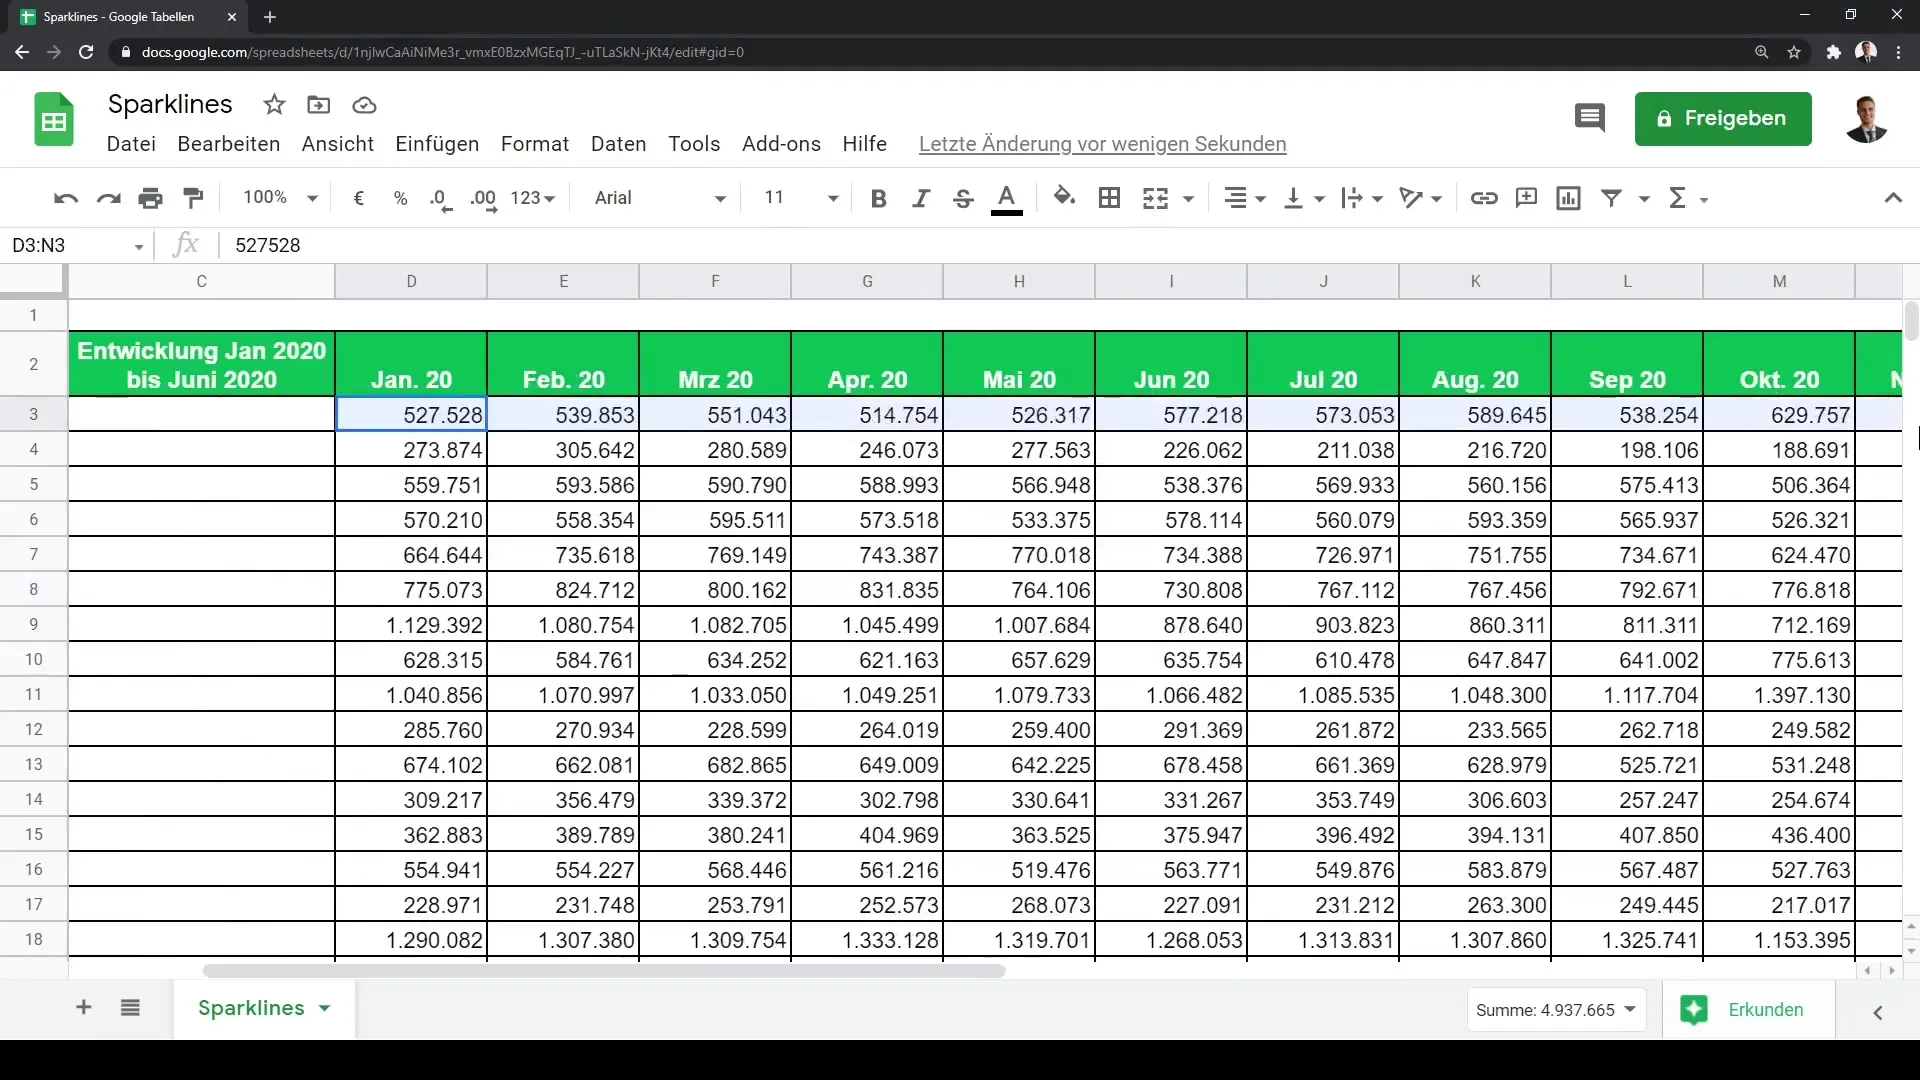Image resolution: width=1920 pixels, height=1080 pixels.
Task: Open the Arial font dropdown
Action: [x=660, y=198]
